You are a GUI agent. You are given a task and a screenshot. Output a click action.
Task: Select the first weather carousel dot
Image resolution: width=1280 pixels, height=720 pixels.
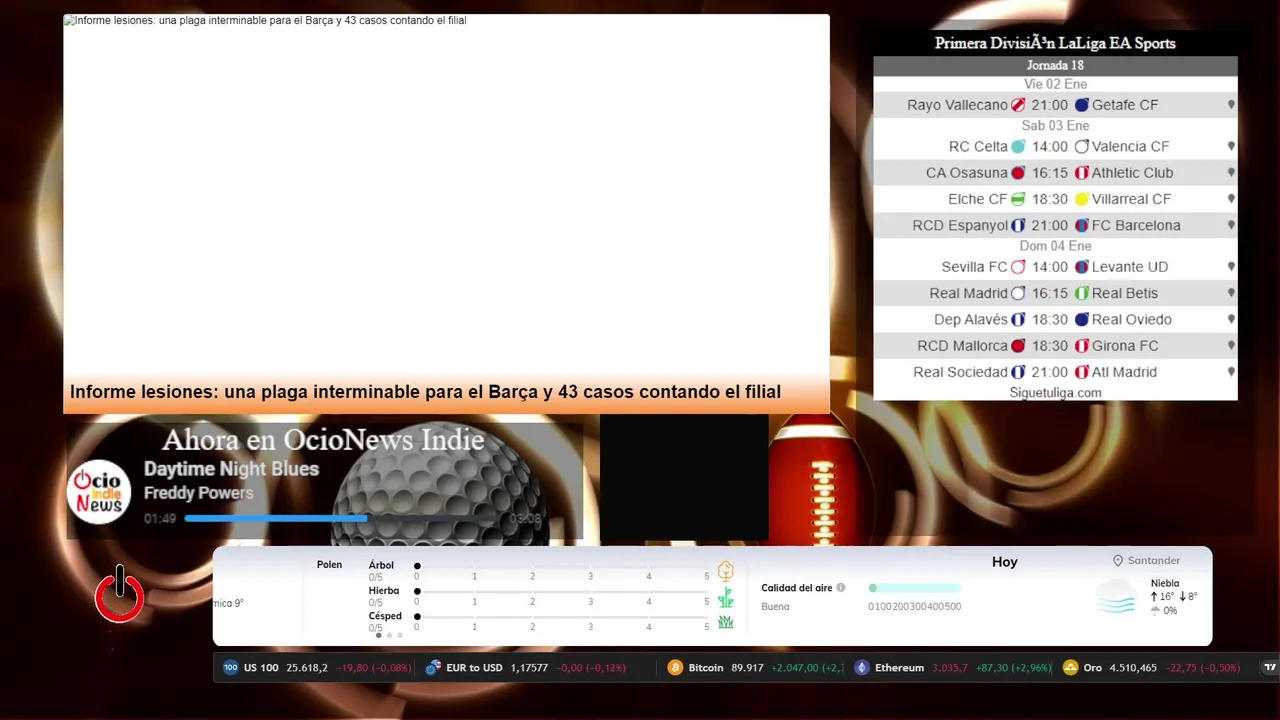[x=378, y=635]
